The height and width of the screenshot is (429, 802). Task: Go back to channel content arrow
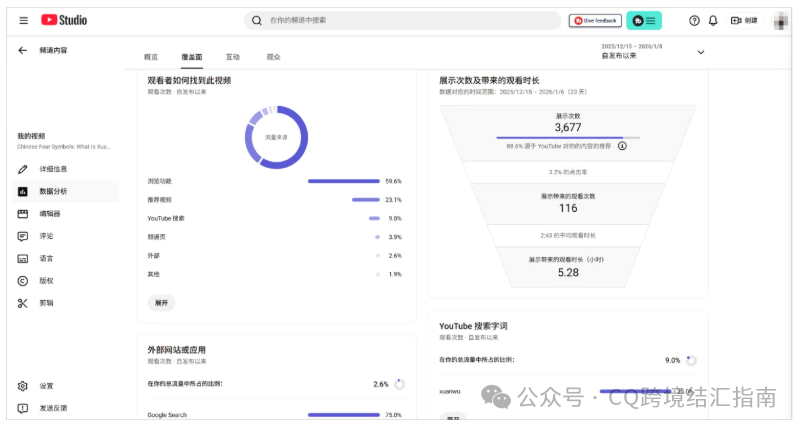tap(23, 50)
